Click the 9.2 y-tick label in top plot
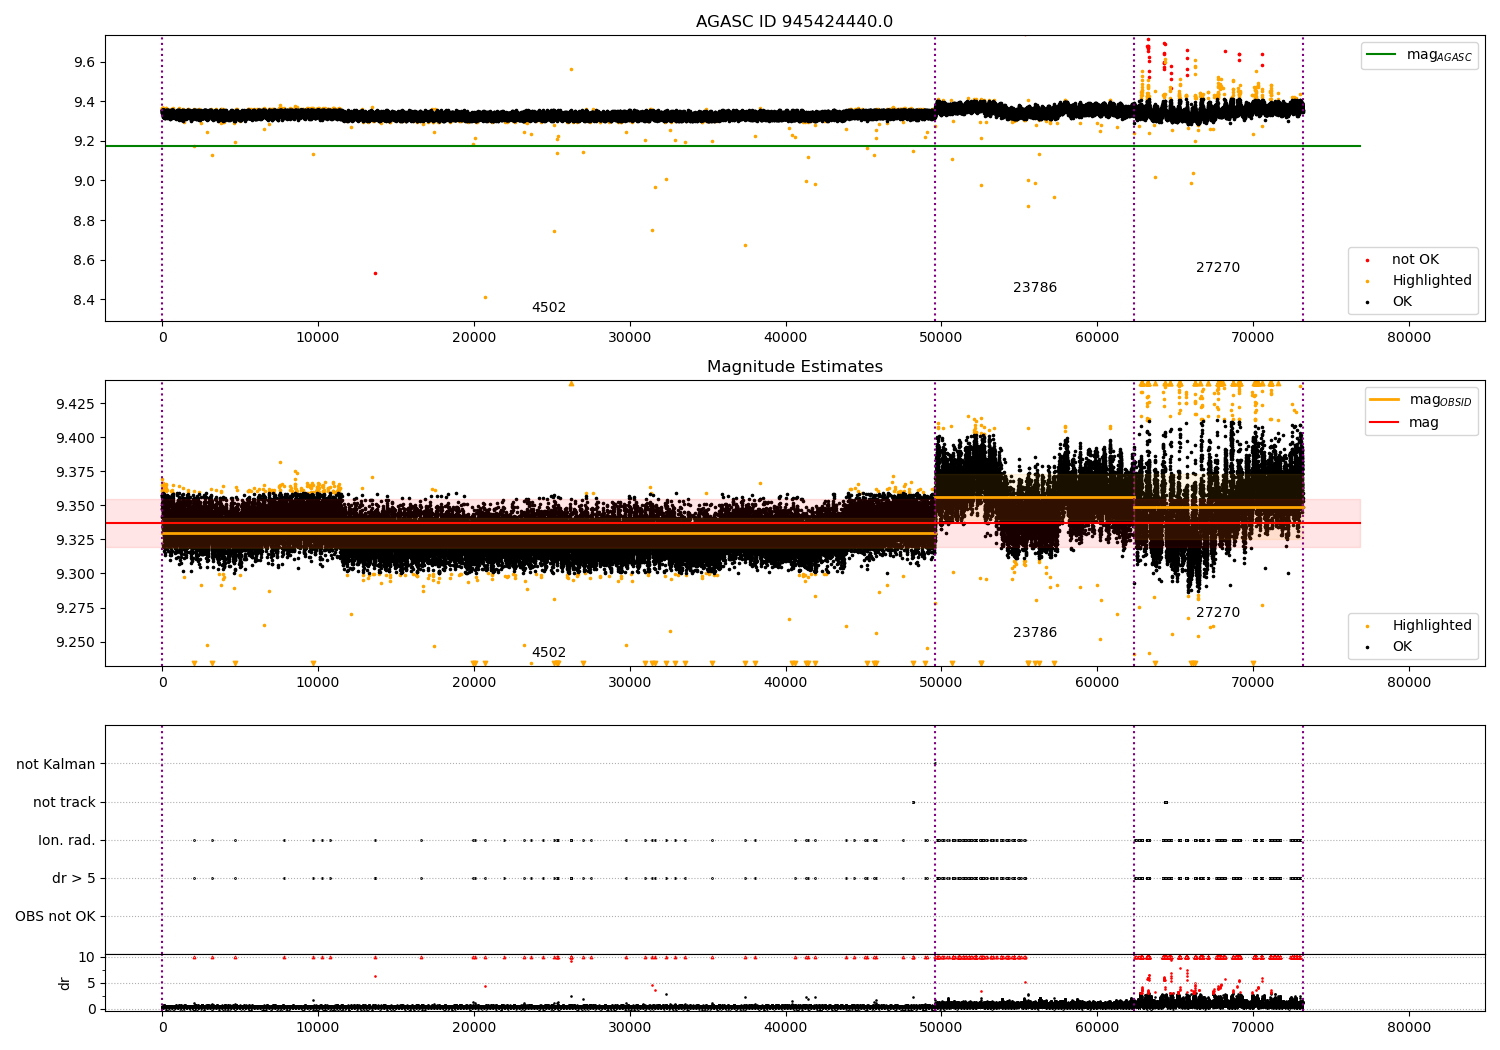The height and width of the screenshot is (1050, 1500). pos(84,142)
